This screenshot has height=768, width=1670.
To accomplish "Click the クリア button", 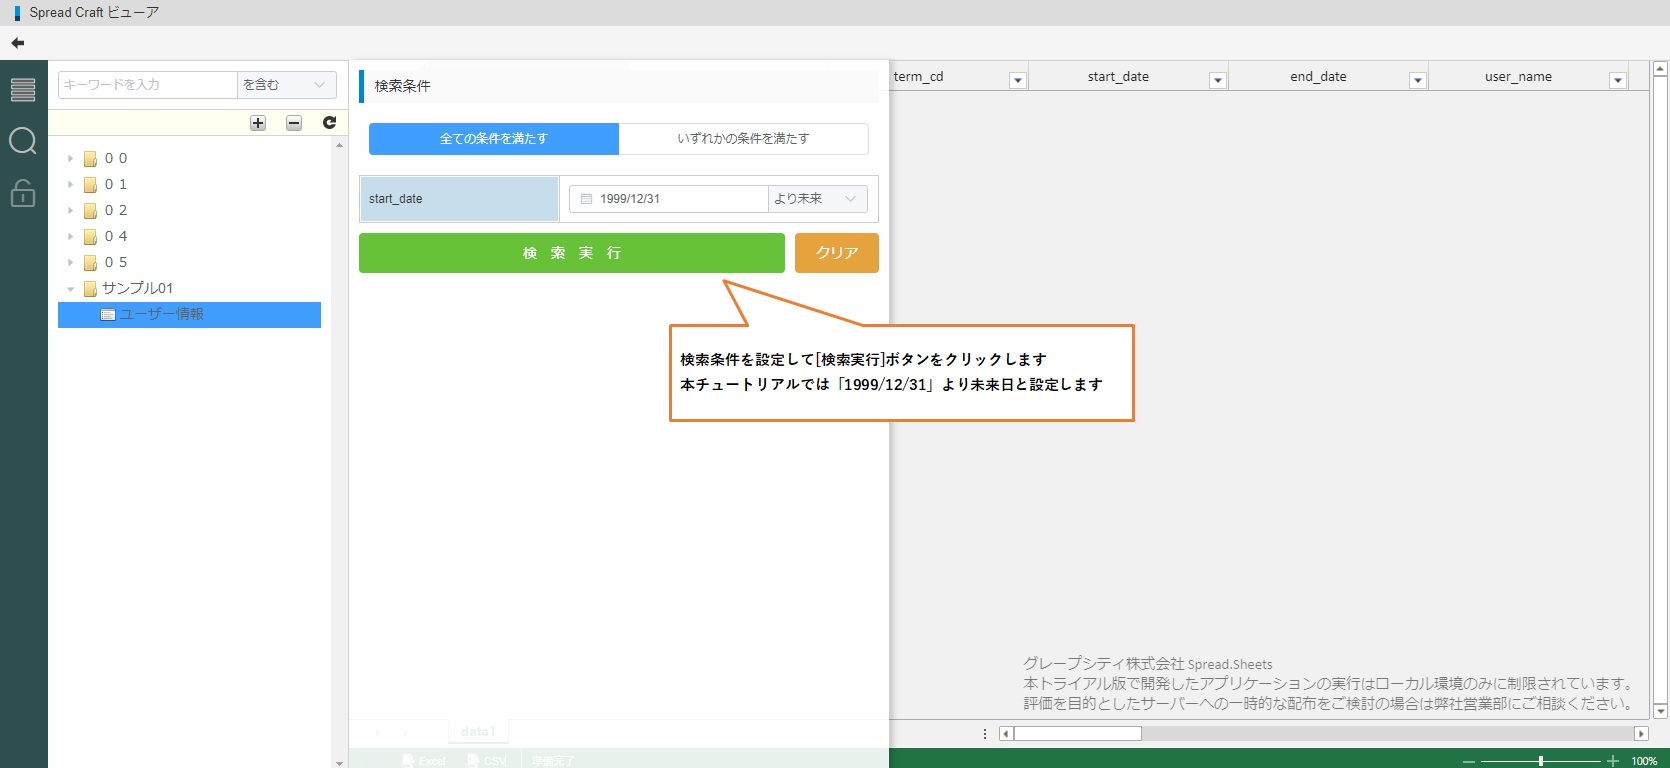I will 836,253.
